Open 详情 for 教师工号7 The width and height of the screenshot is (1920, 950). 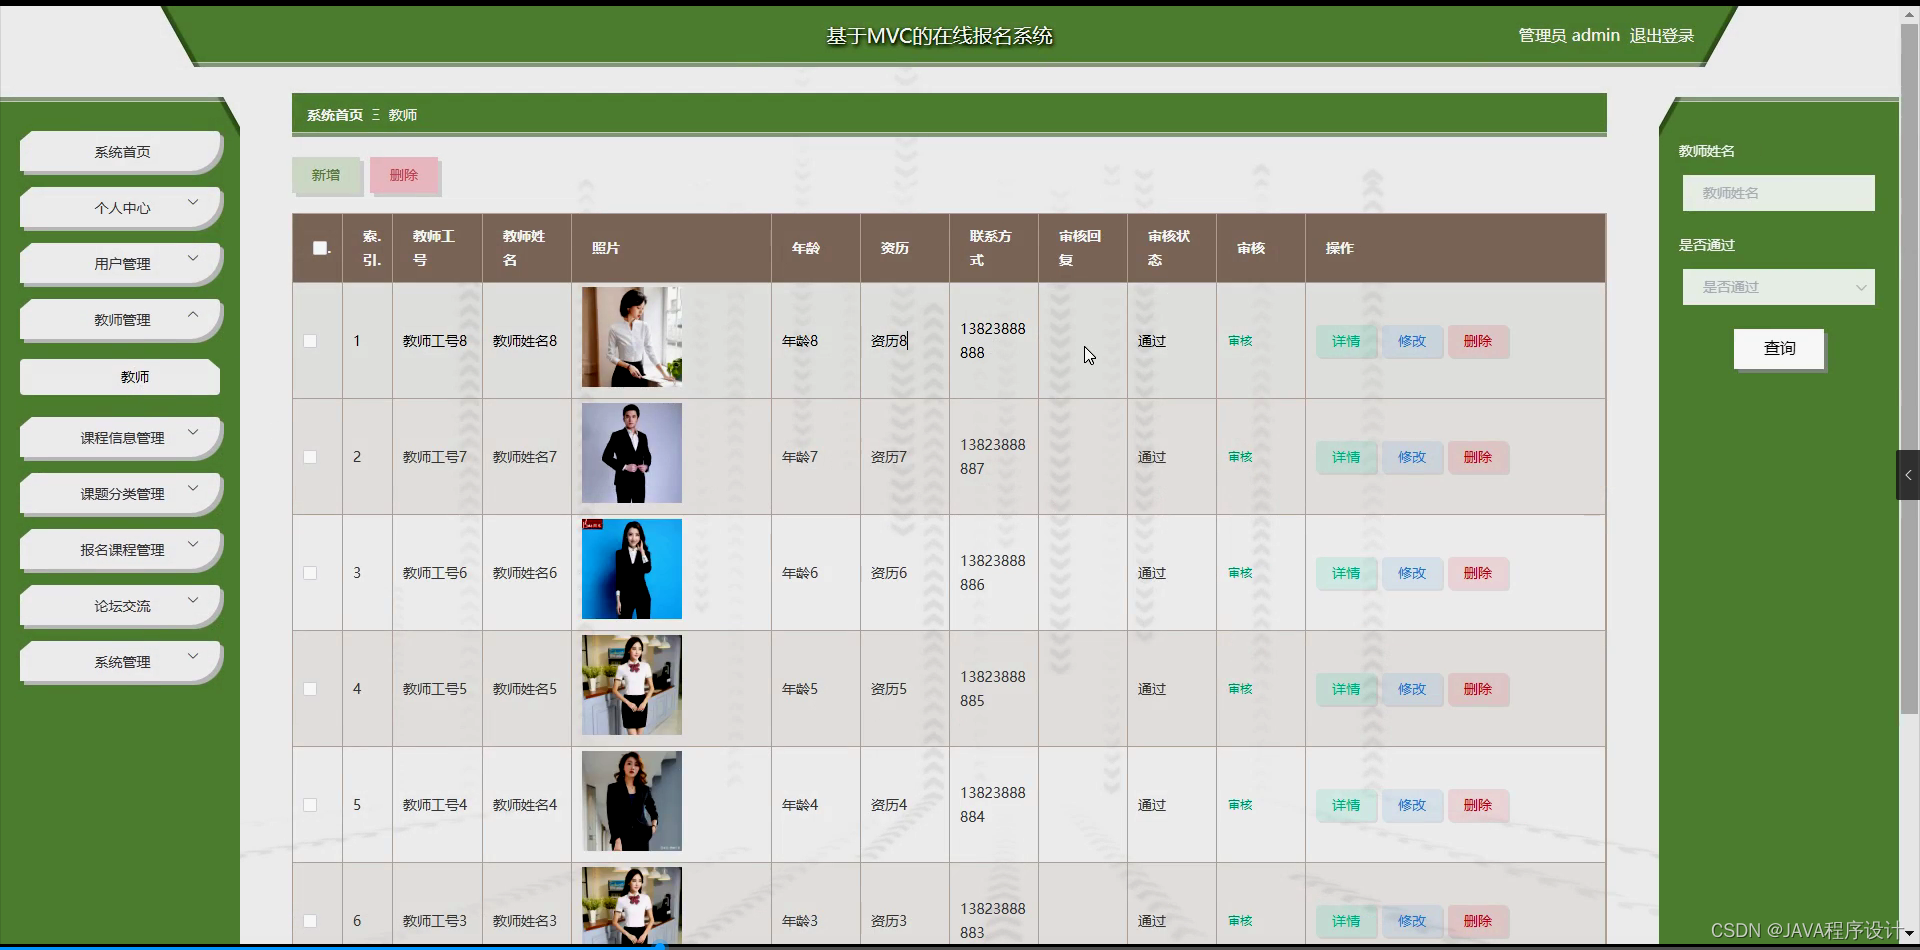[1346, 457]
